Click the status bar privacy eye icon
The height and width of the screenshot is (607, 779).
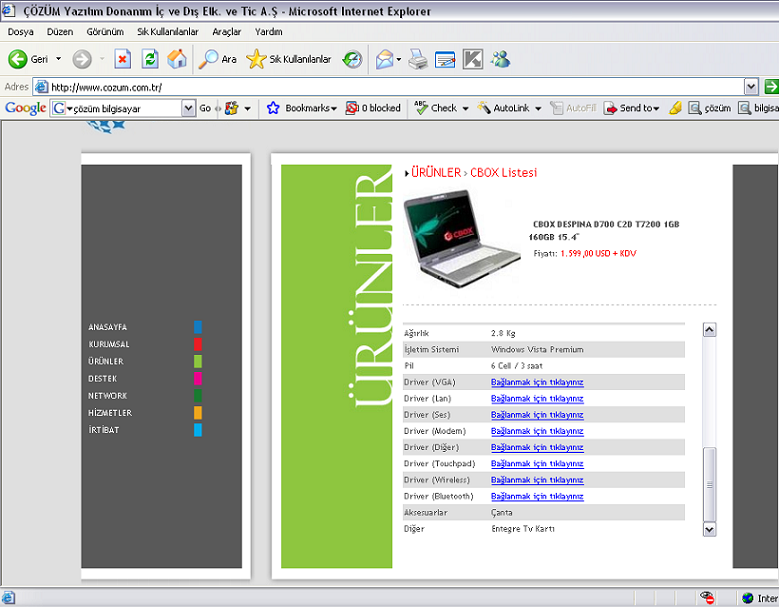click(x=706, y=598)
